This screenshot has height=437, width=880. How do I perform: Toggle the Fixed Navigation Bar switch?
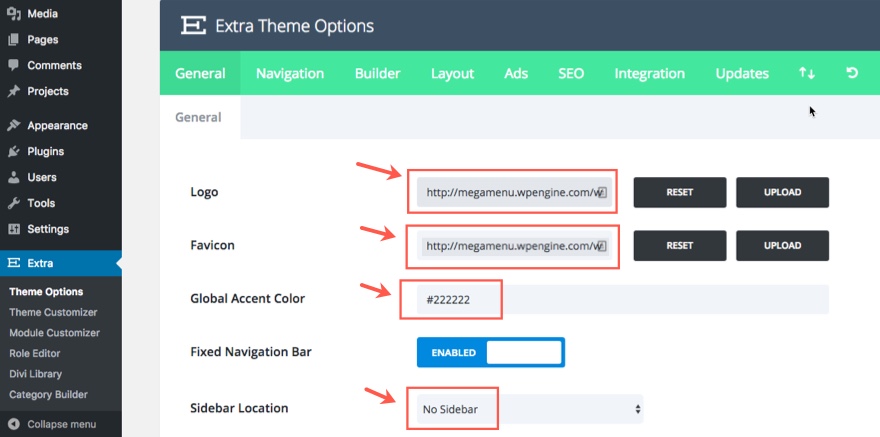tap(490, 352)
